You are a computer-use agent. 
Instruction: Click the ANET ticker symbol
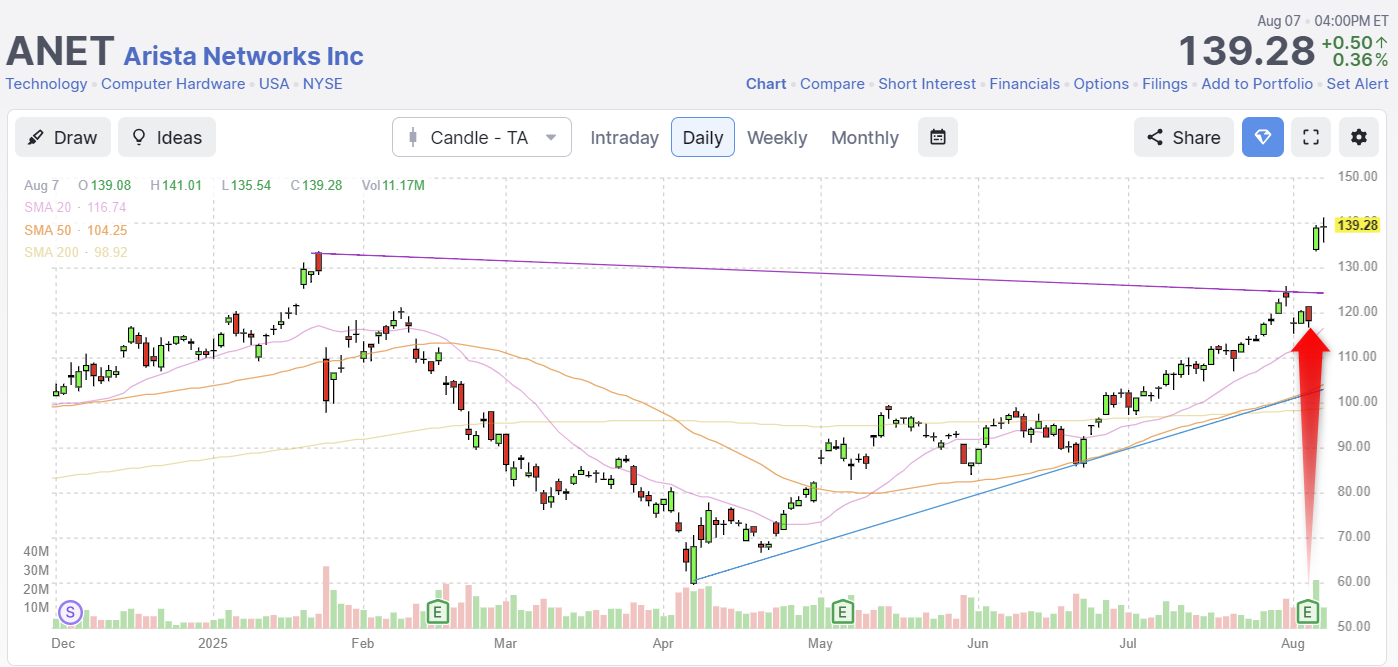(60, 51)
